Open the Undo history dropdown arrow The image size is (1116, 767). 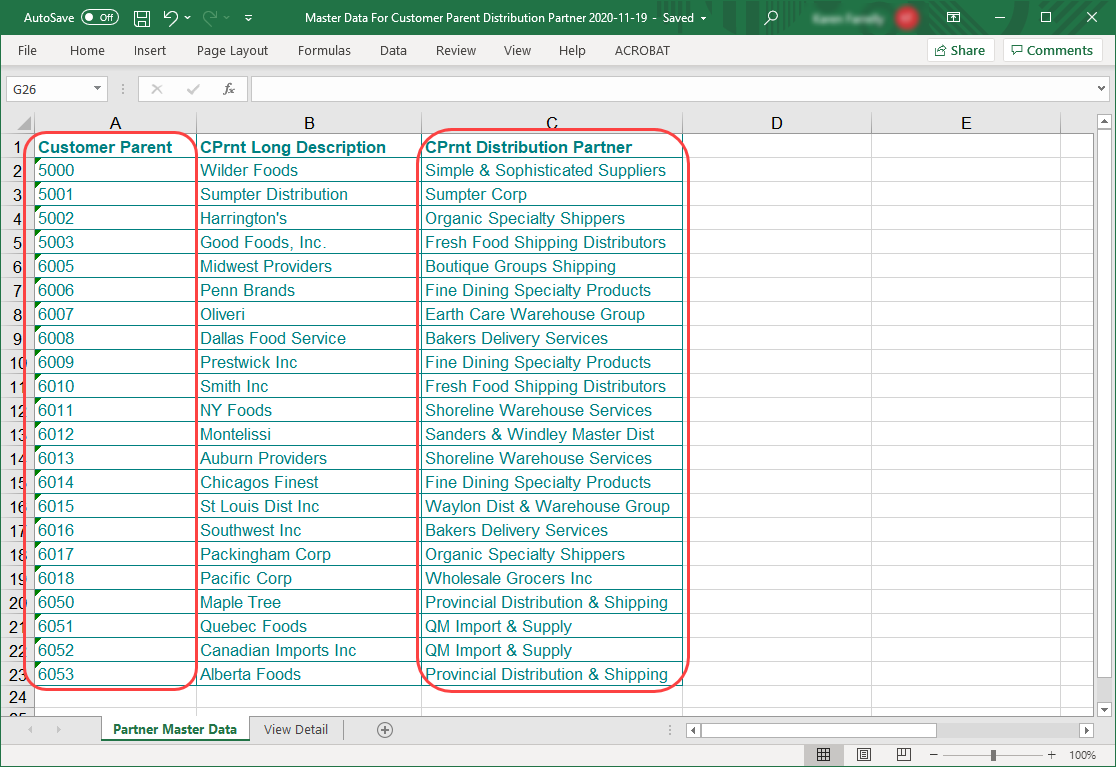tap(189, 18)
